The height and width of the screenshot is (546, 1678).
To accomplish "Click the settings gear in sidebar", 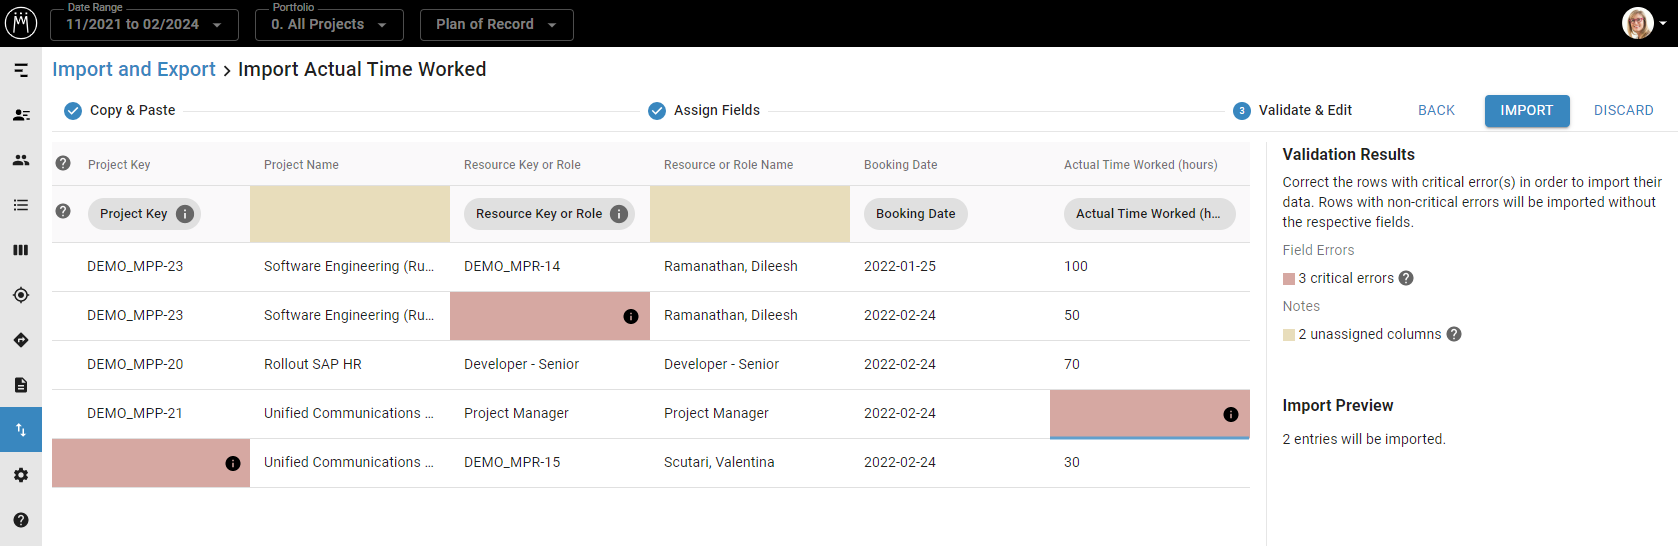I will click(21, 475).
